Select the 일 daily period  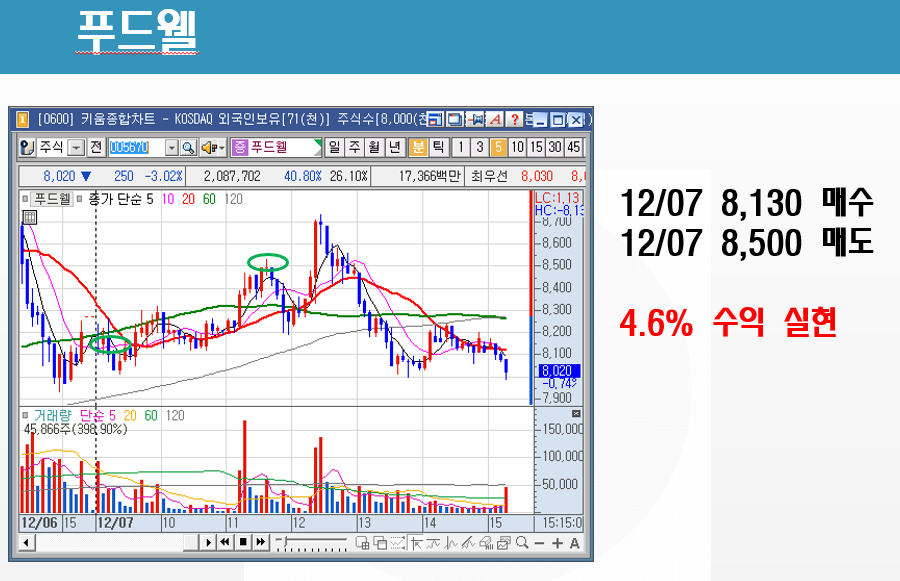coord(335,148)
